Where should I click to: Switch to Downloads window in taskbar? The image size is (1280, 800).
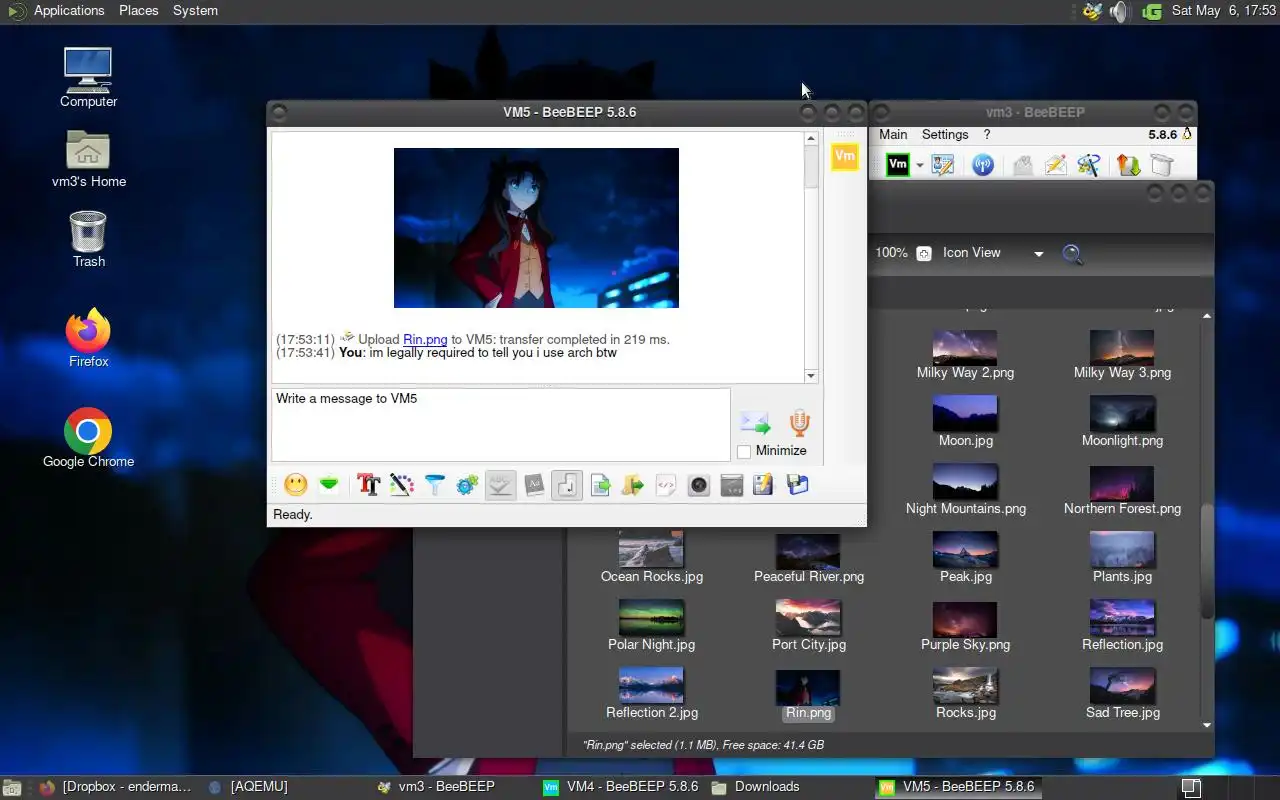[x=756, y=787]
